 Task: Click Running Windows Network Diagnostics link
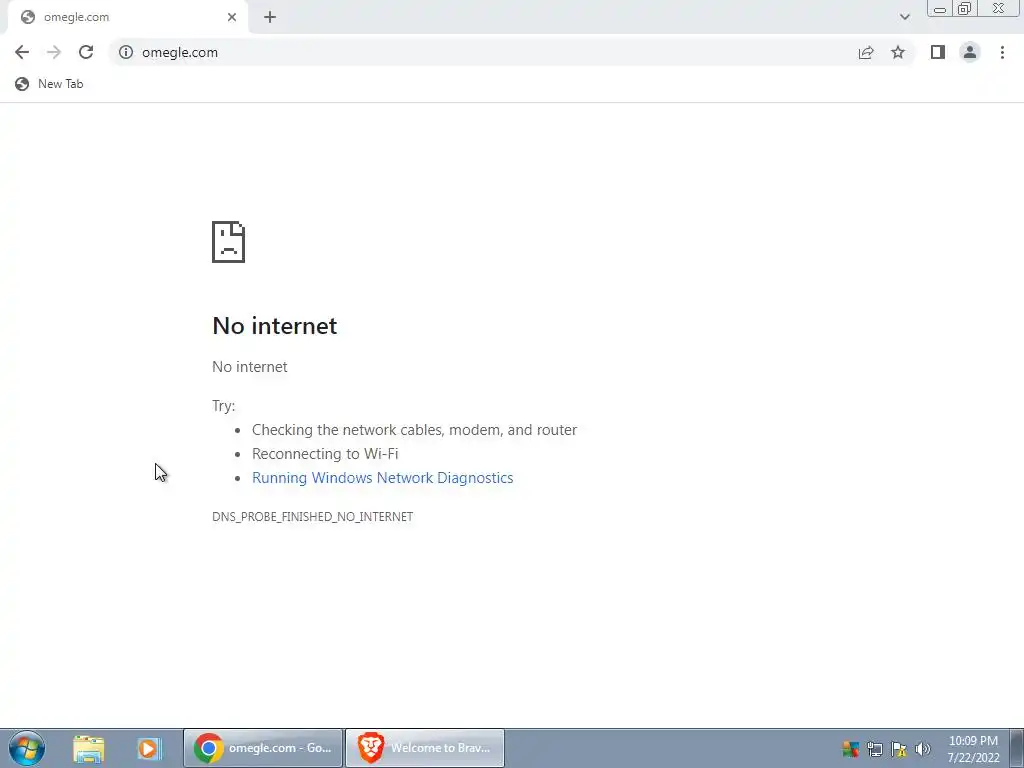click(x=383, y=478)
